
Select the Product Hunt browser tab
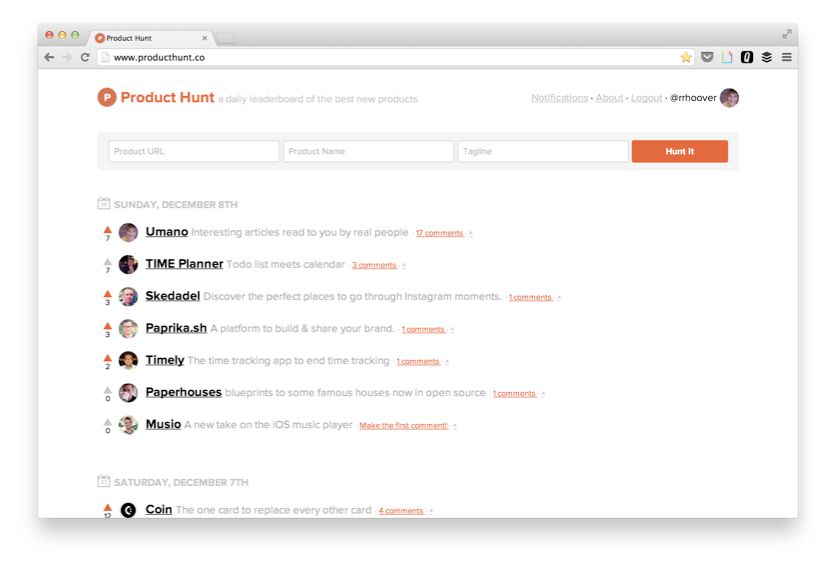coord(149,38)
